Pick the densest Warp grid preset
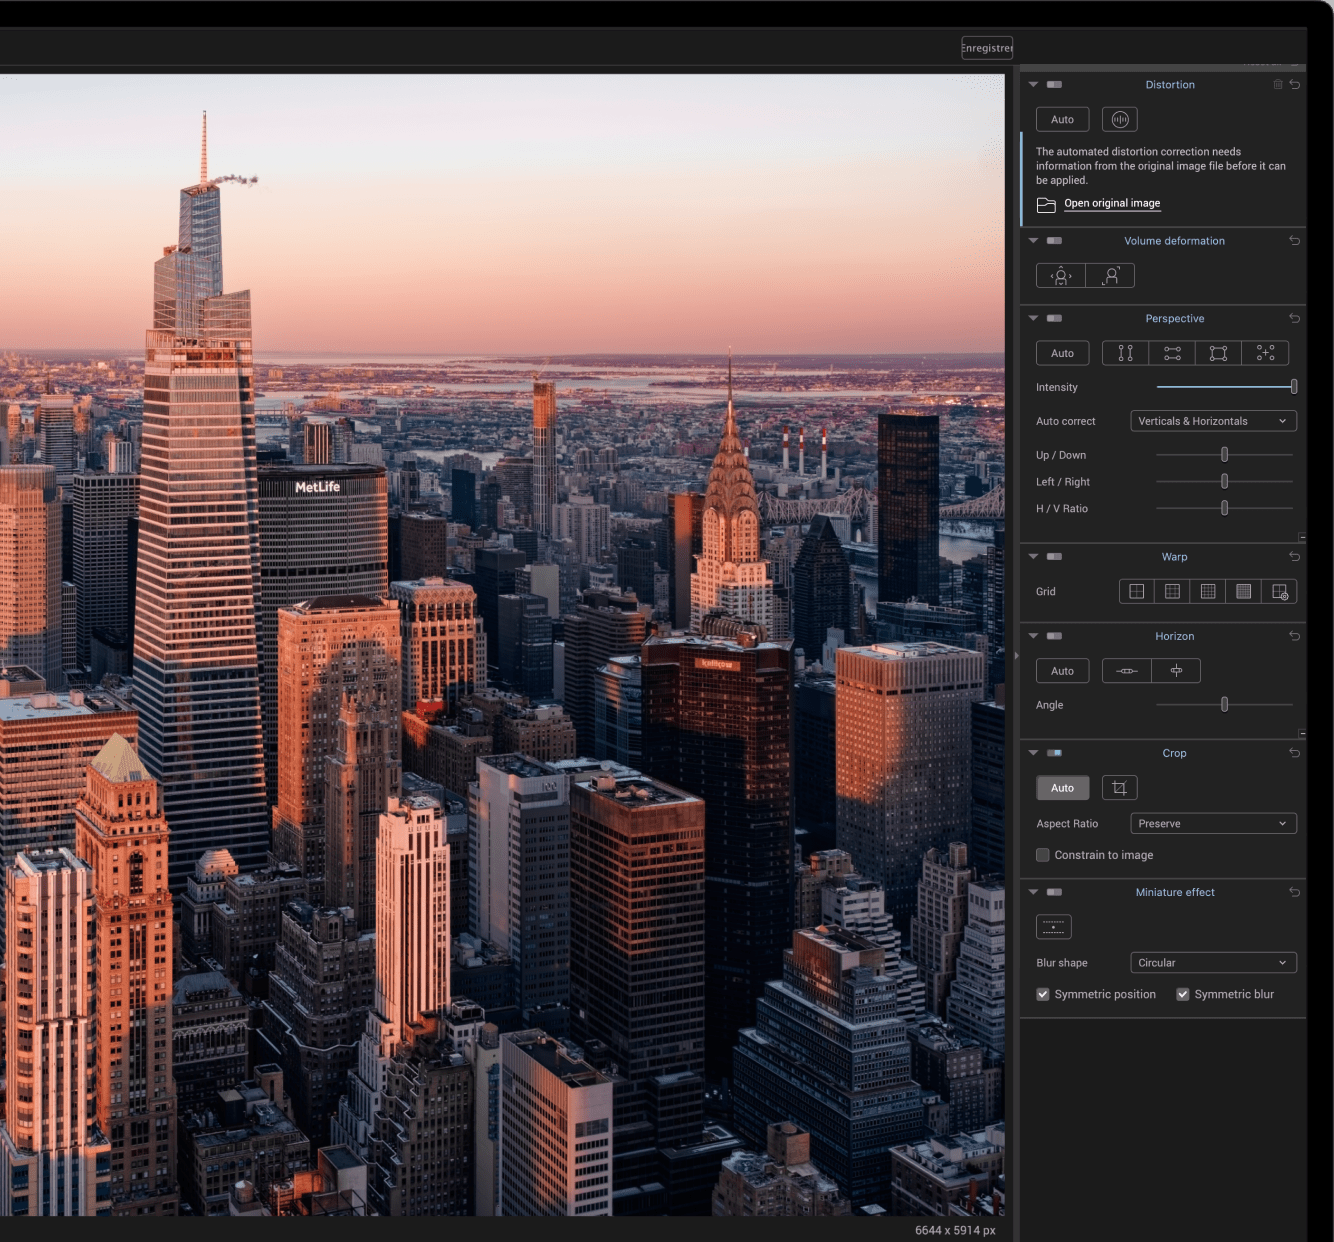This screenshot has height=1242, width=1334. tap(1243, 592)
